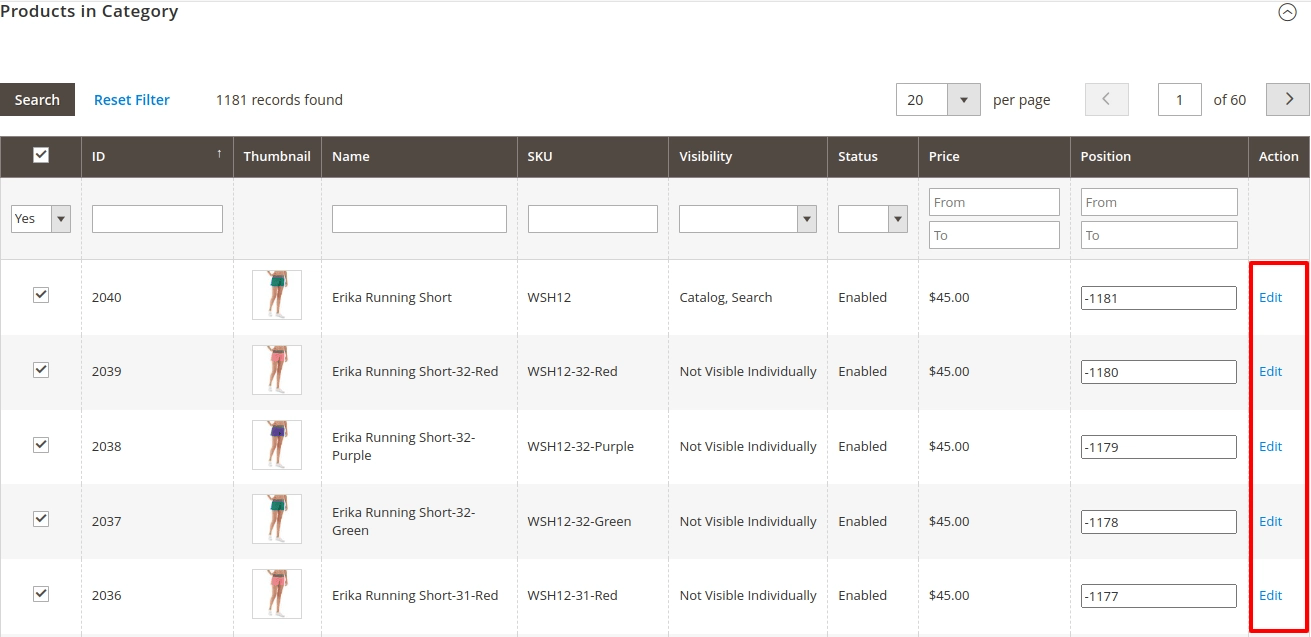Edit the position field showing -1180

point(1159,372)
